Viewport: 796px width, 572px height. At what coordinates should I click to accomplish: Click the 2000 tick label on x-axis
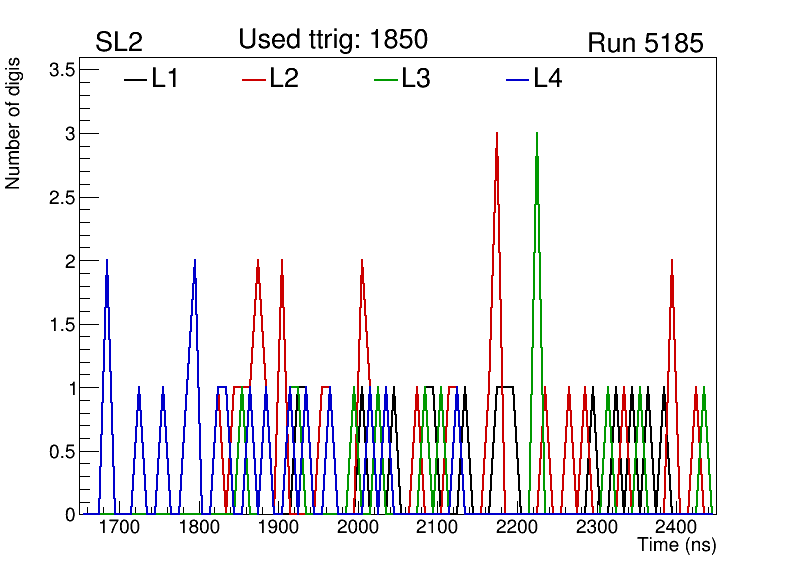(x=358, y=528)
